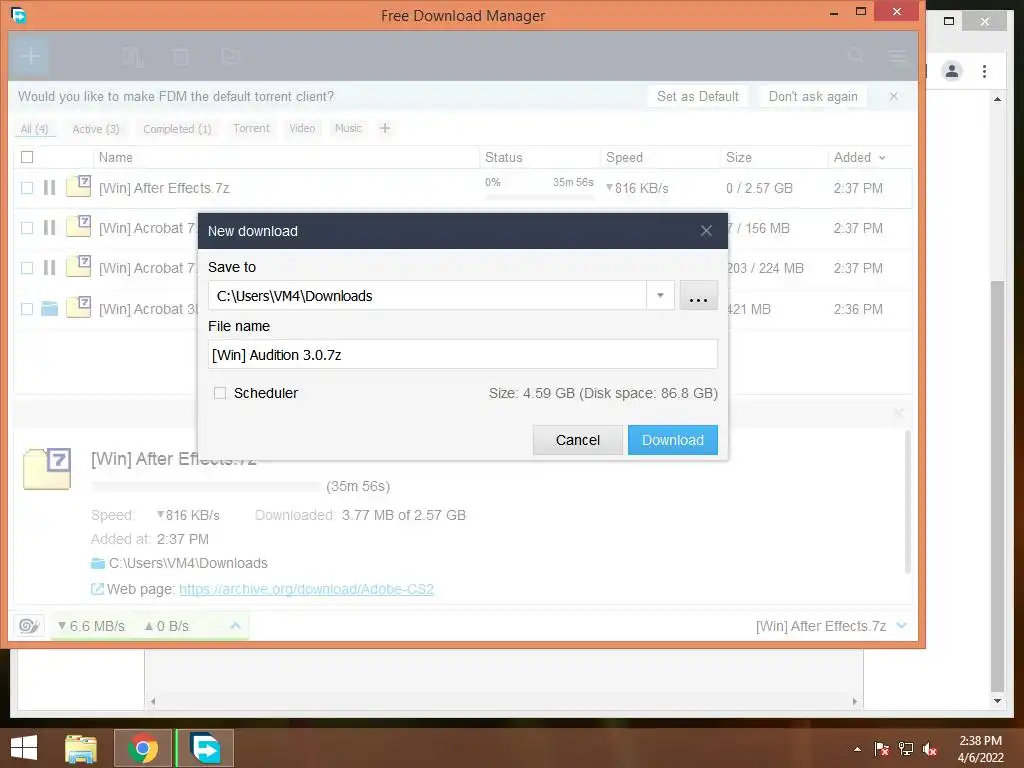Screen dimensions: 1024x768
Task: Click external web page link icon
Action: click(x=97, y=589)
